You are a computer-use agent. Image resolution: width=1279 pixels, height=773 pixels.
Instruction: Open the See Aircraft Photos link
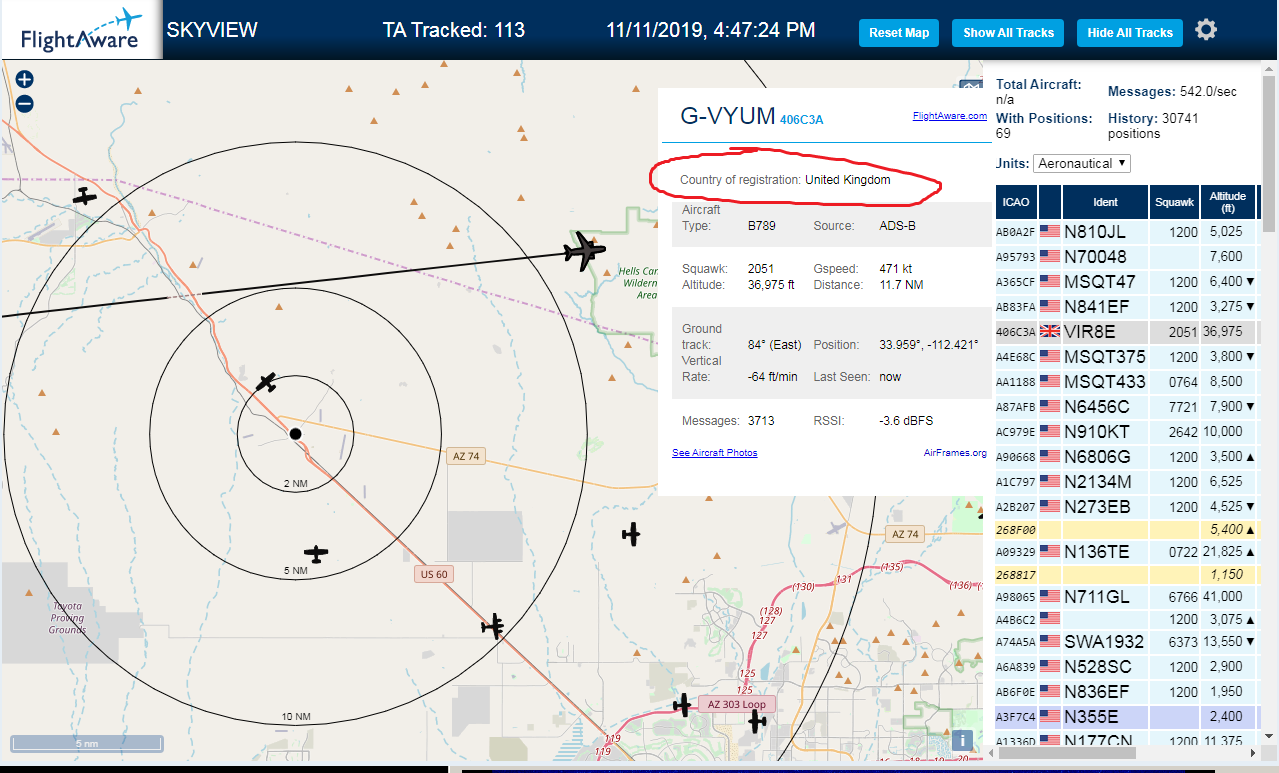tap(715, 453)
